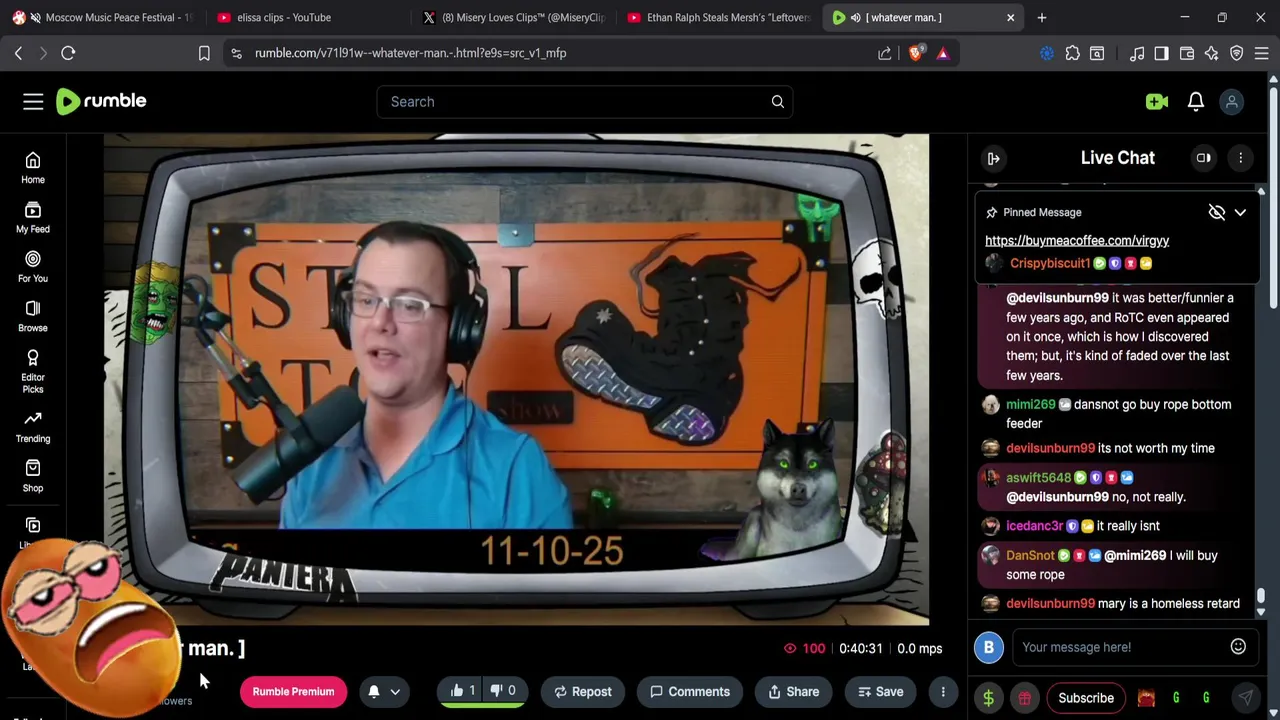Click the icedanc3r username in chat
Screen dimensions: 1280x720
(x=1034, y=525)
